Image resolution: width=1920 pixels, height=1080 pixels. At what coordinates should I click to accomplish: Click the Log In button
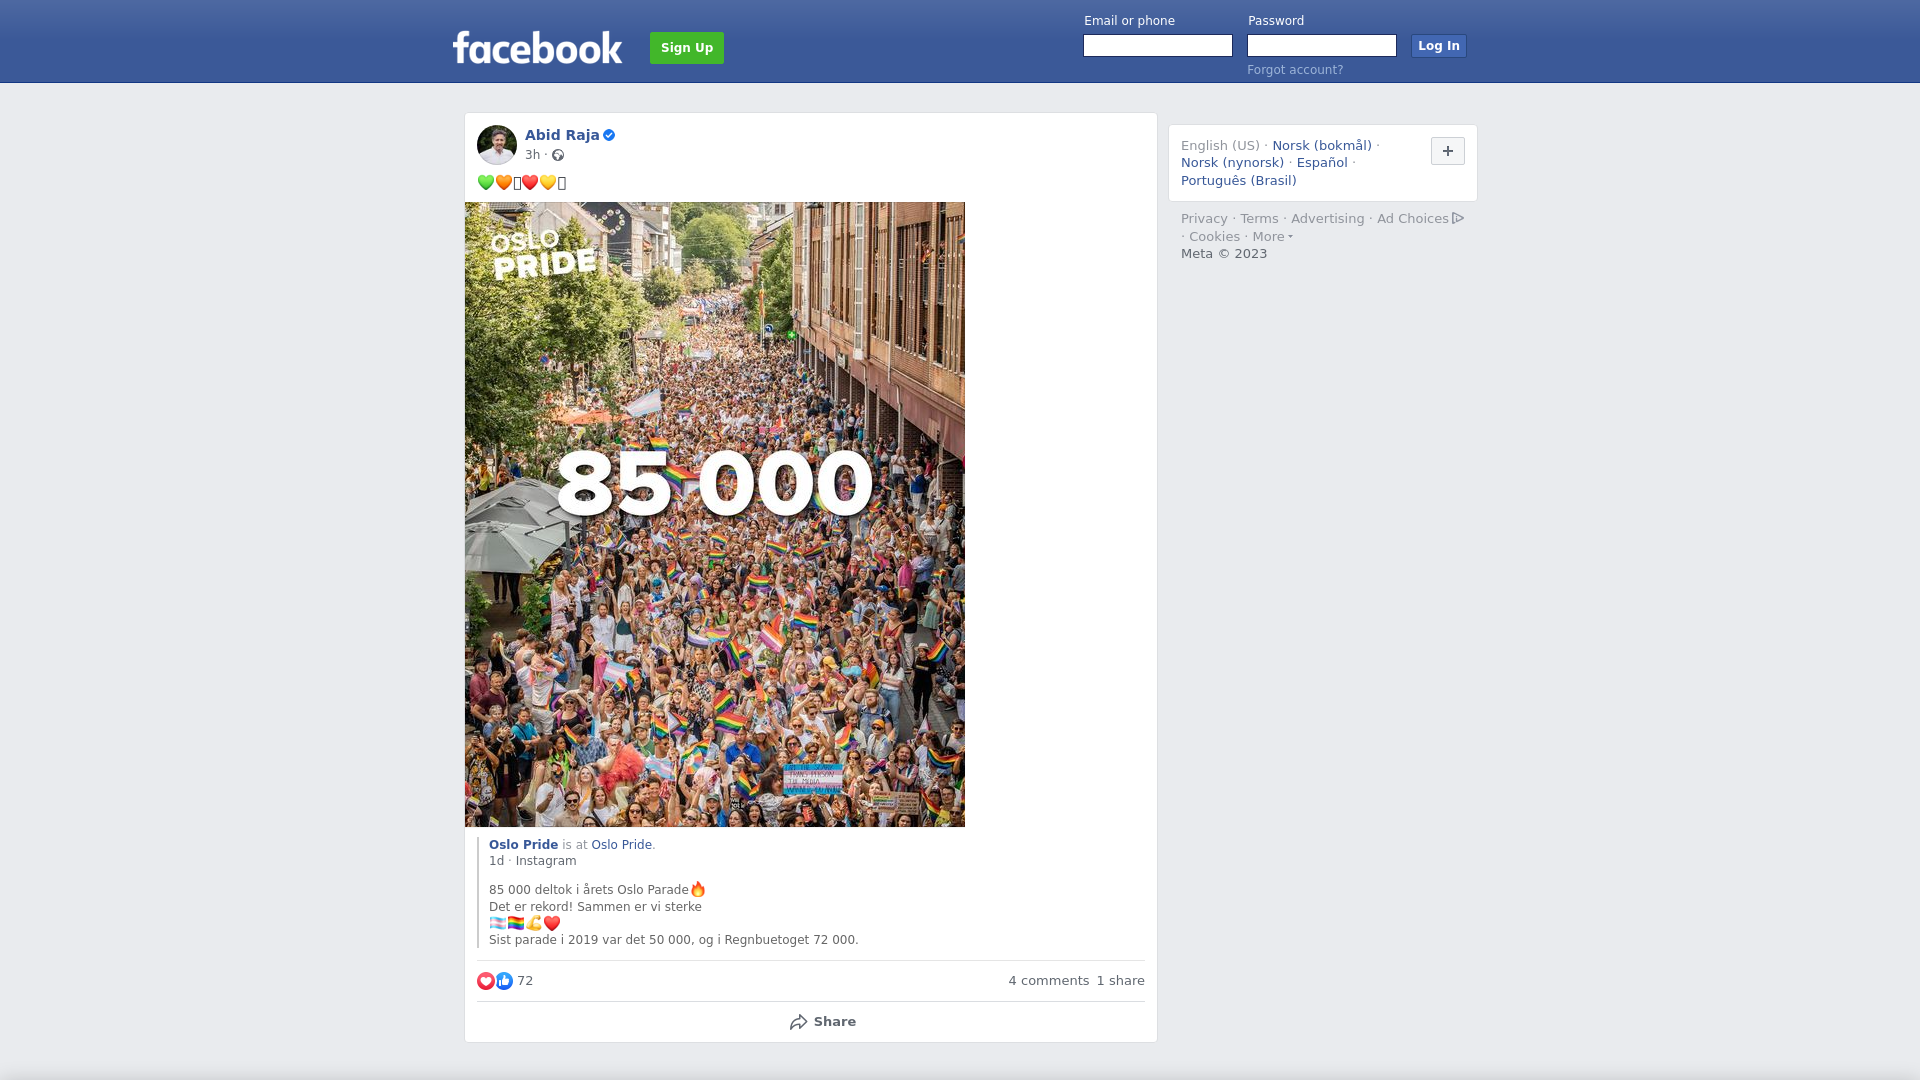tap(1439, 46)
